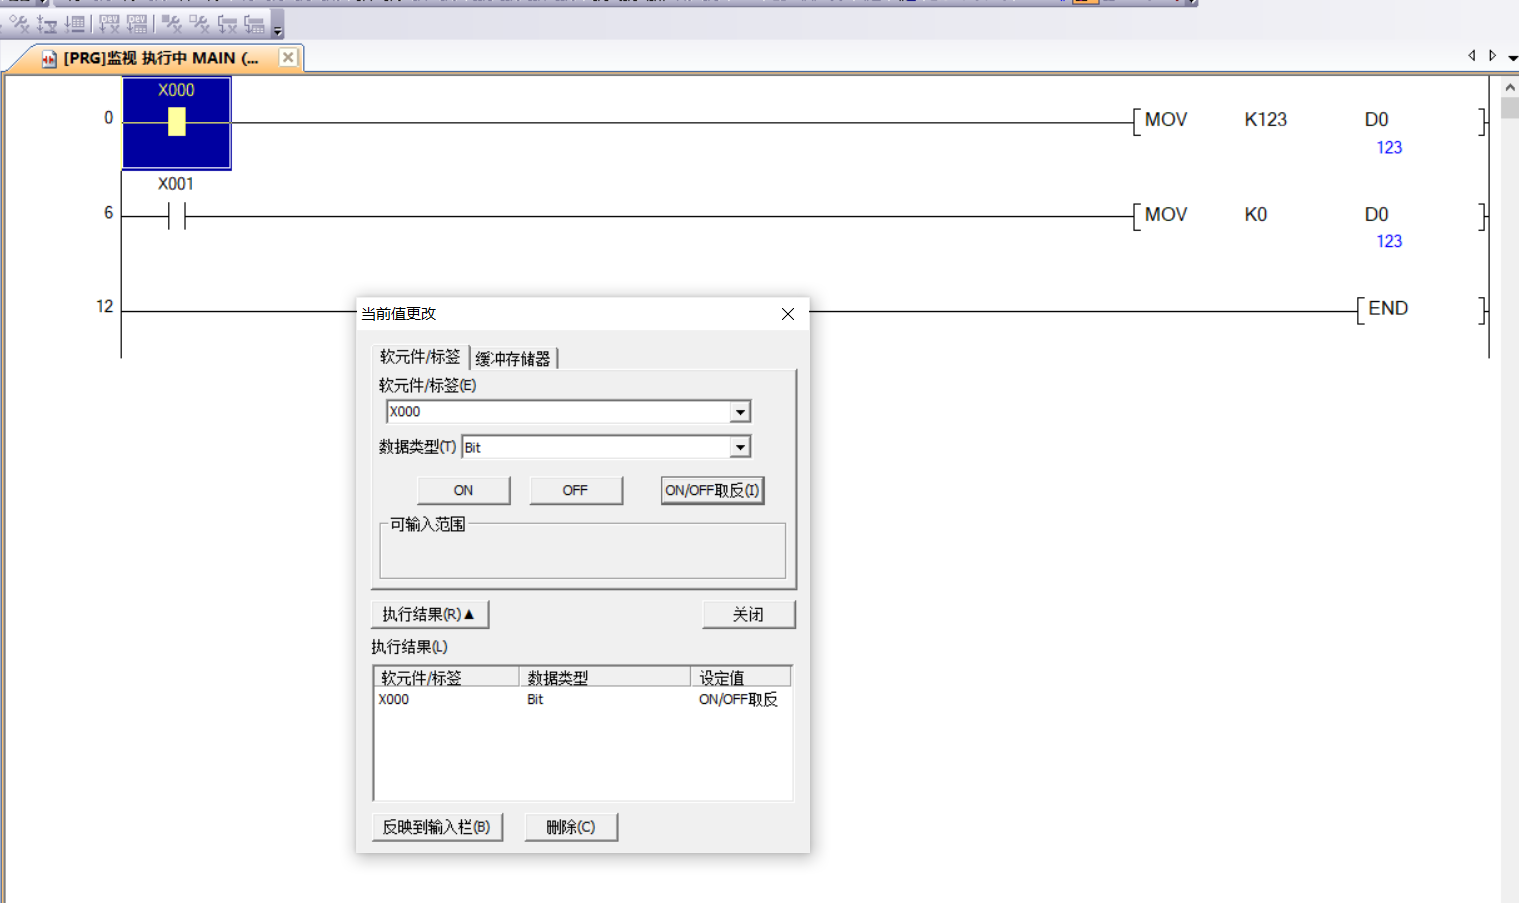Image resolution: width=1519 pixels, height=903 pixels.
Task: Click the ON/OFF取反 value in results
Action: [x=738, y=699]
